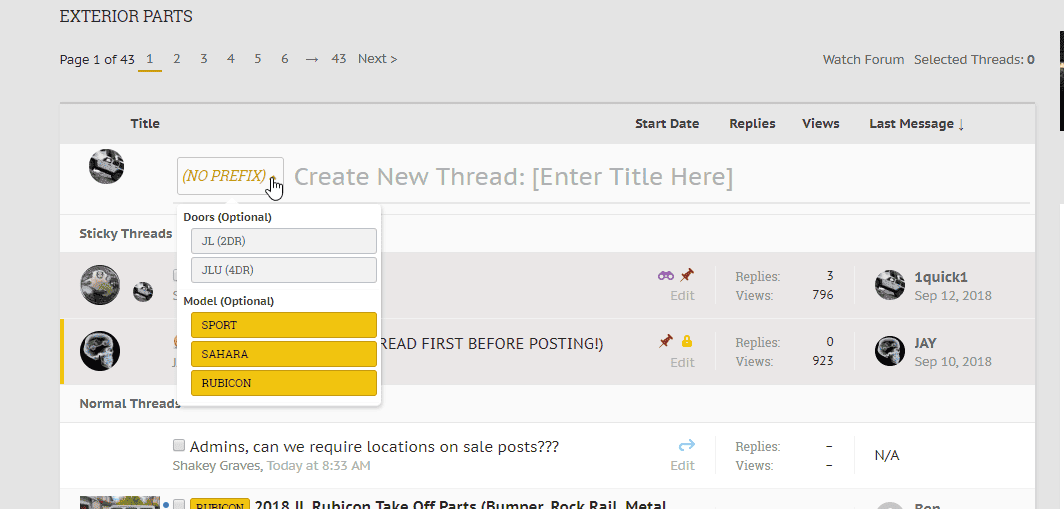Click 1quick1's last message avatar
This screenshot has width=1064, height=509.
890,285
